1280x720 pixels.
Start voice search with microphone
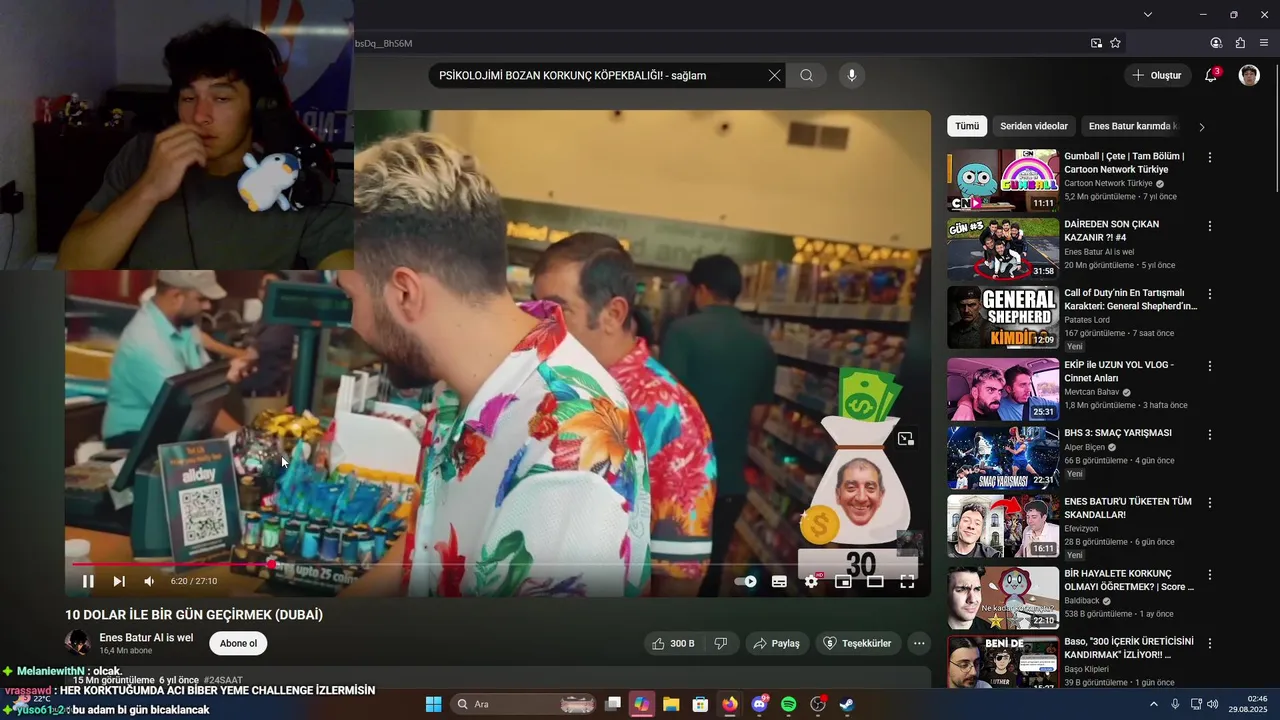tap(852, 75)
